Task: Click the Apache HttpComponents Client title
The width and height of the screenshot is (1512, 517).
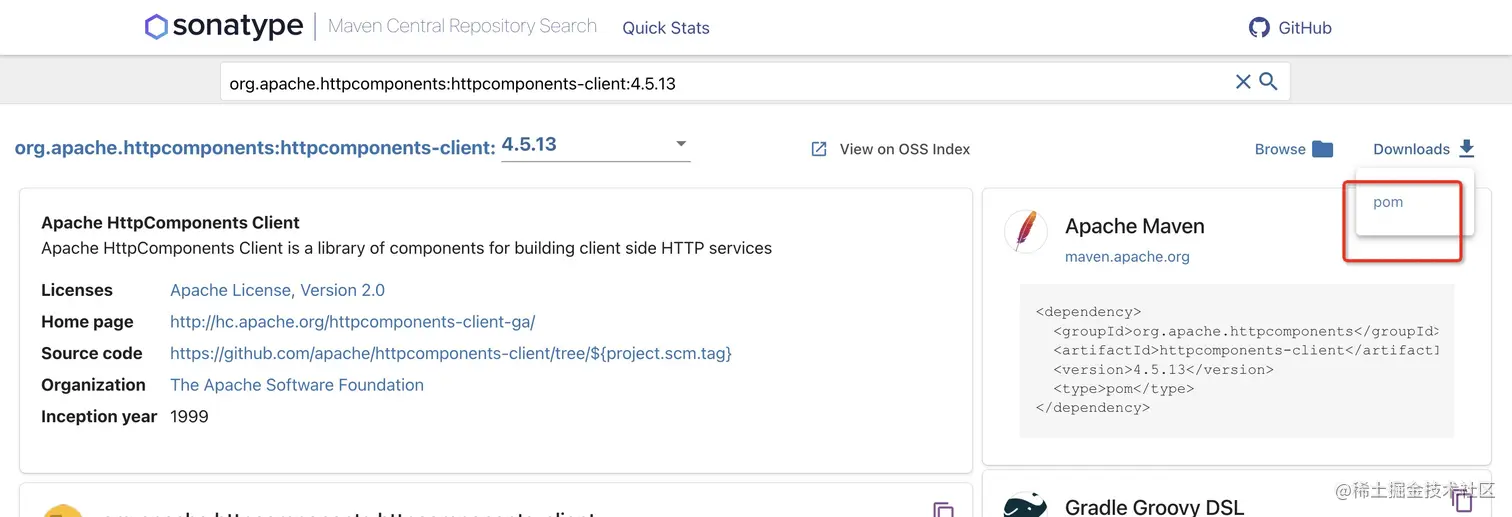Action: coord(170,223)
